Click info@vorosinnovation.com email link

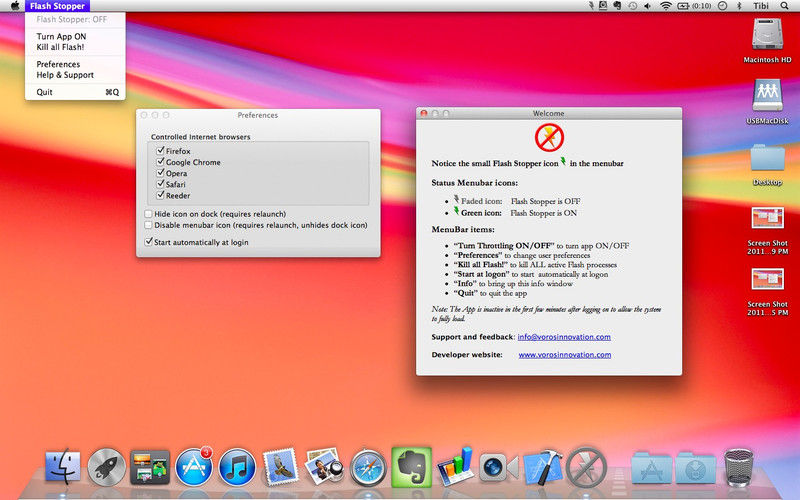tap(564, 337)
